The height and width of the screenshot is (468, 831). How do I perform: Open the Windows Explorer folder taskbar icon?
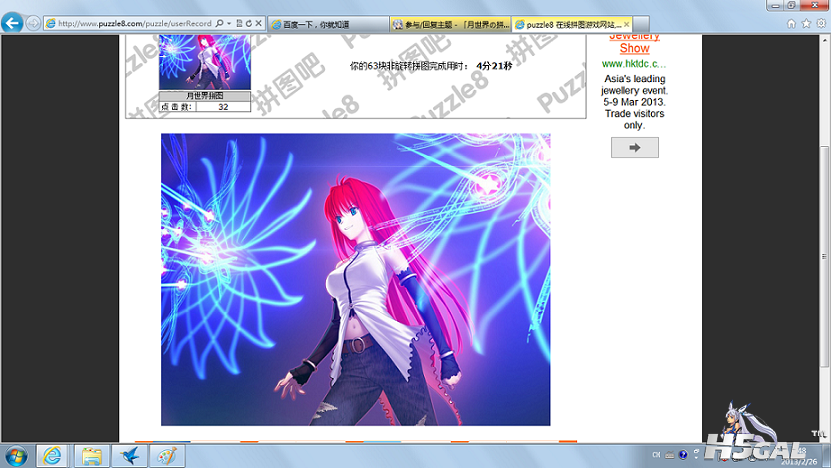(91, 456)
